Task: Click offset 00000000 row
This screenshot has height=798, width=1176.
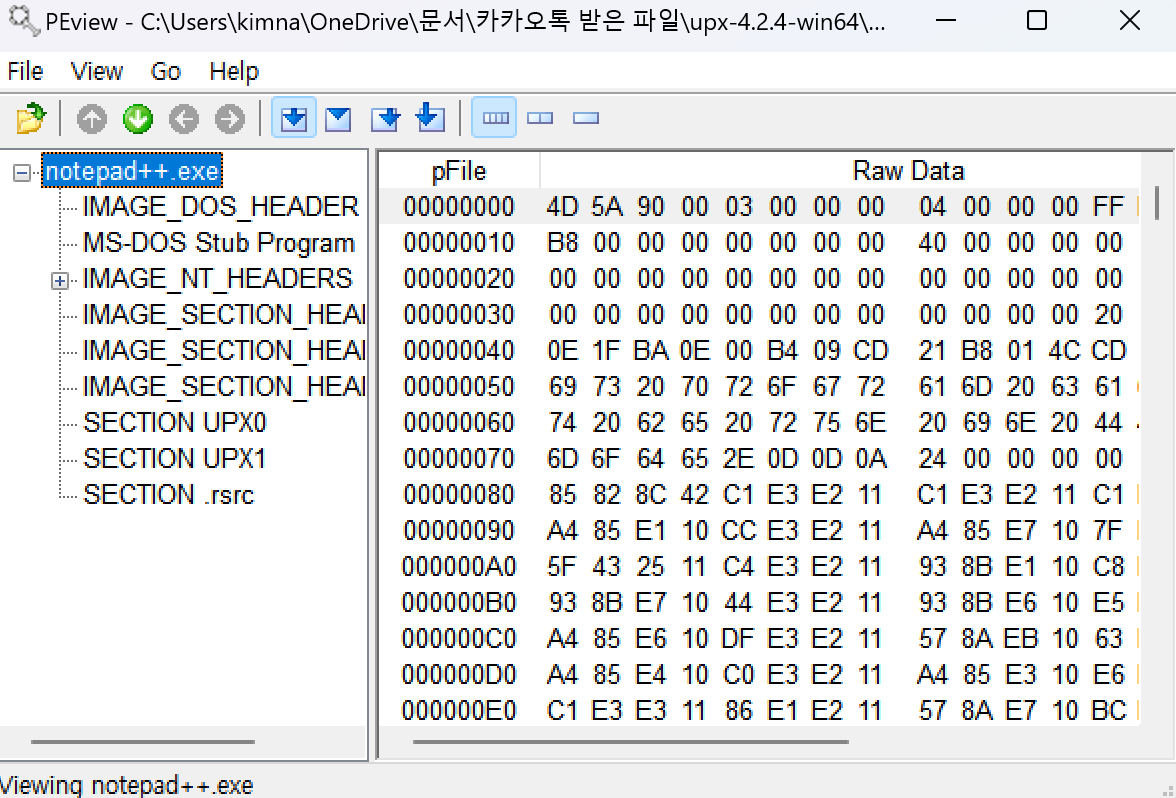Action: click(x=759, y=207)
